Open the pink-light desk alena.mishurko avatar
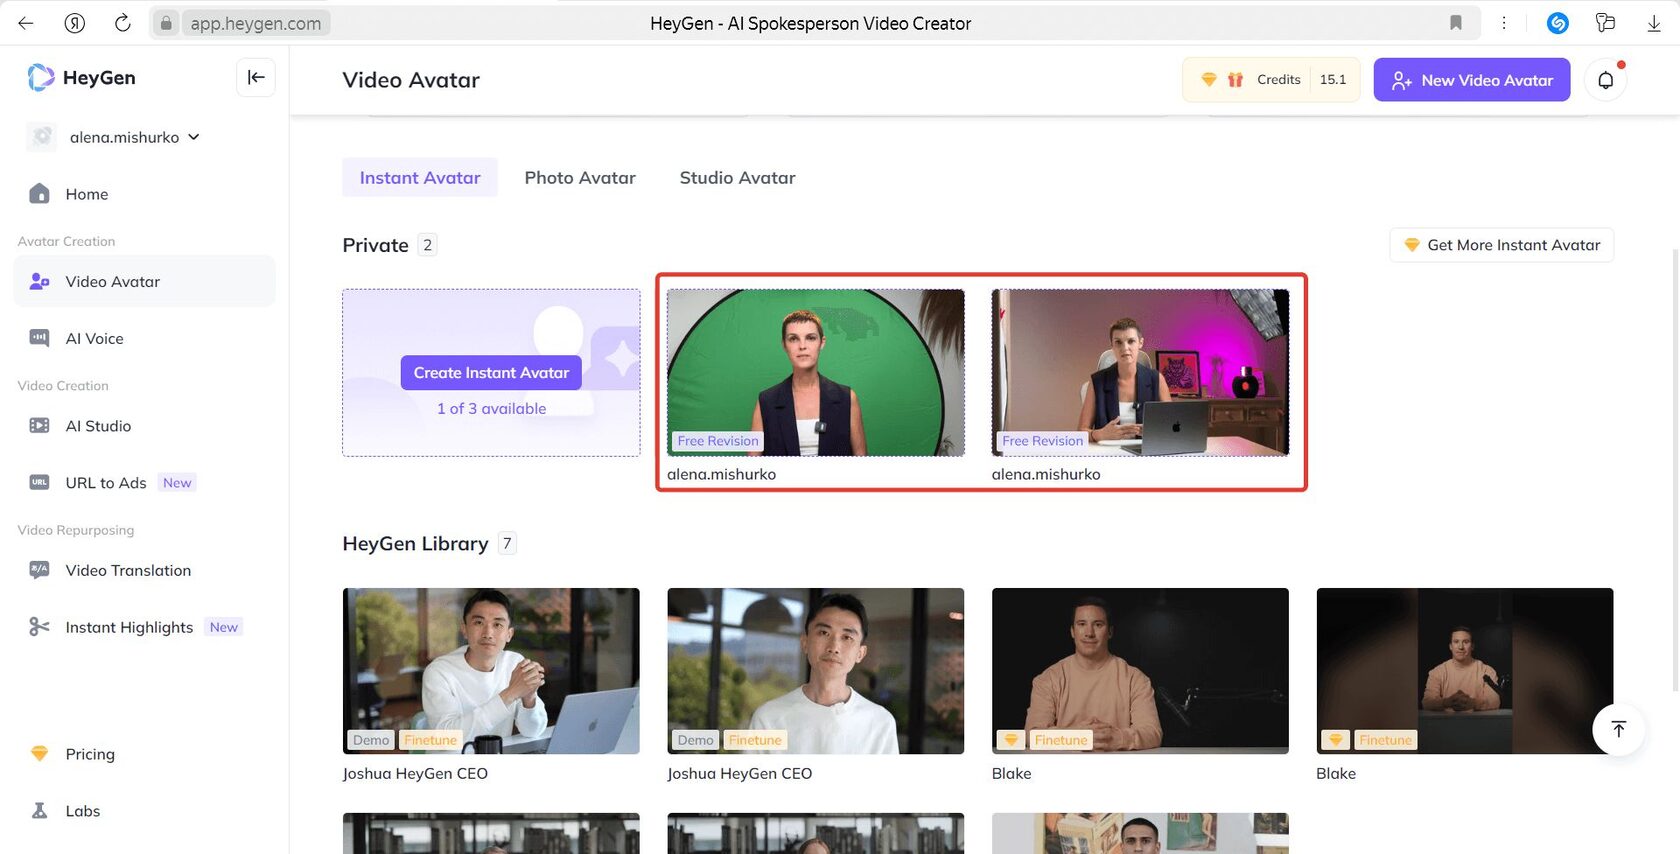1680x854 pixels. 1140,373
